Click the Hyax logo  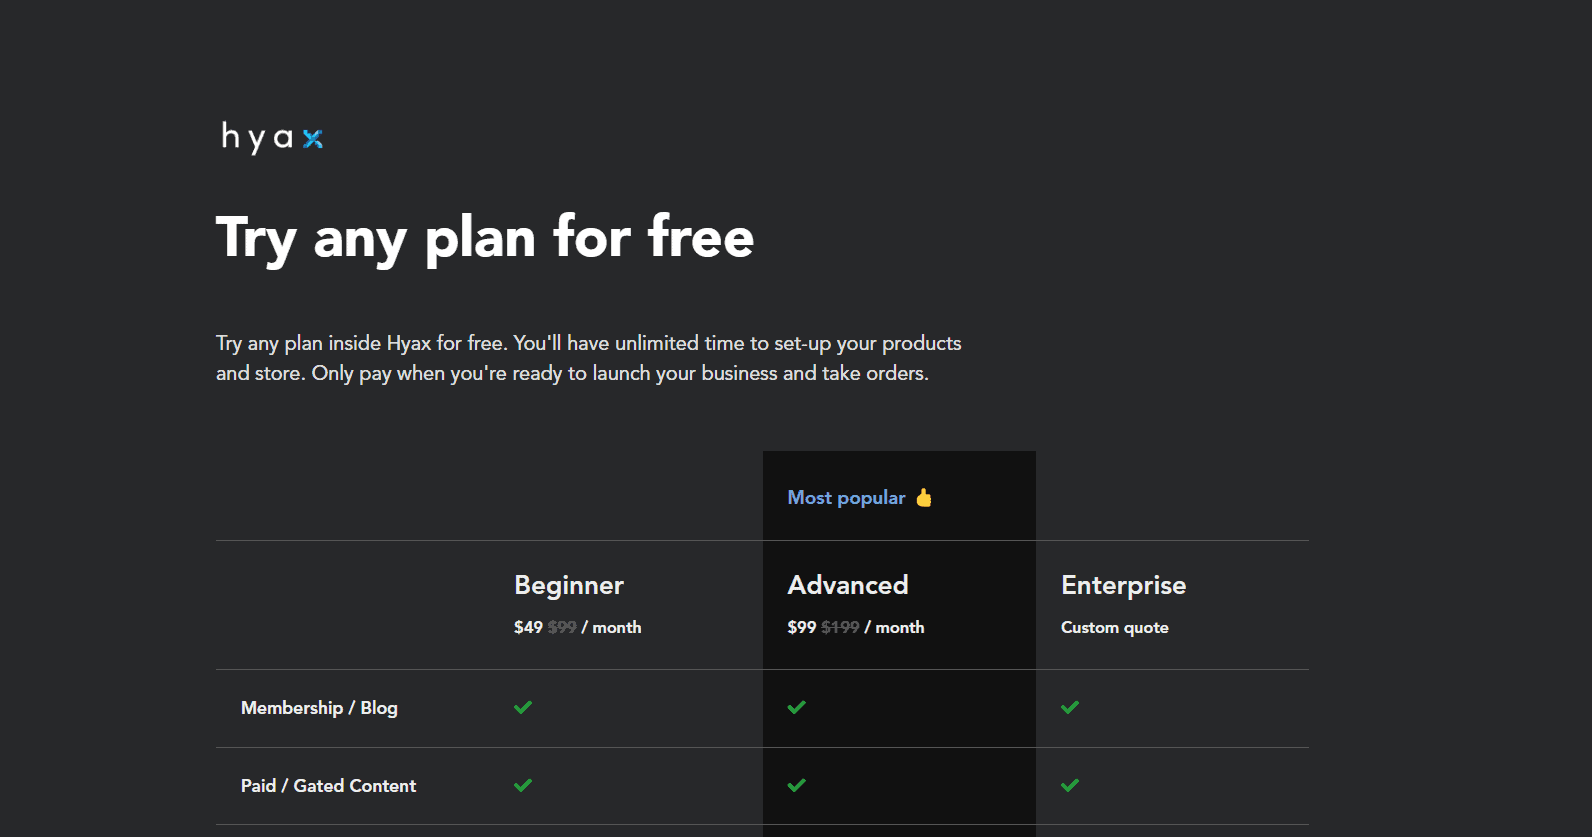pos(272,137)
